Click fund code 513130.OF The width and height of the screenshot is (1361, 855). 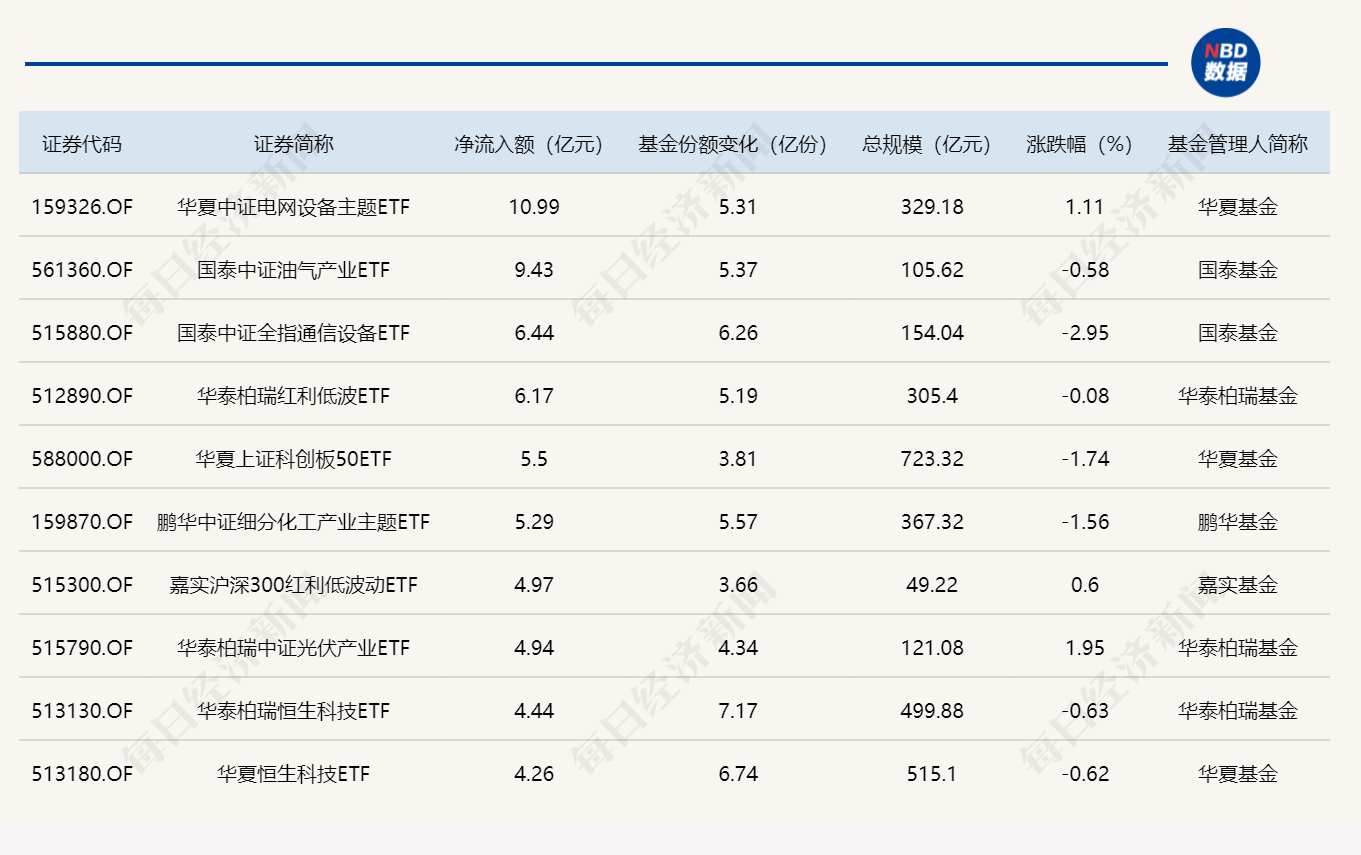coord(82,711)
